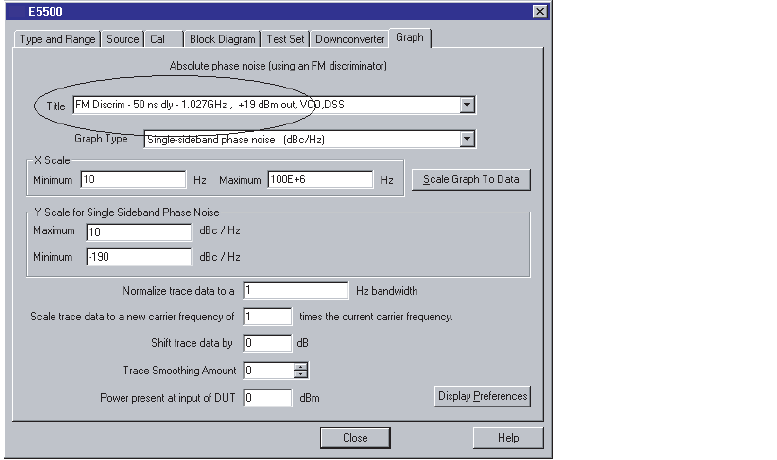
Task: Open the Cal tab
Action: tap(164, 39)
